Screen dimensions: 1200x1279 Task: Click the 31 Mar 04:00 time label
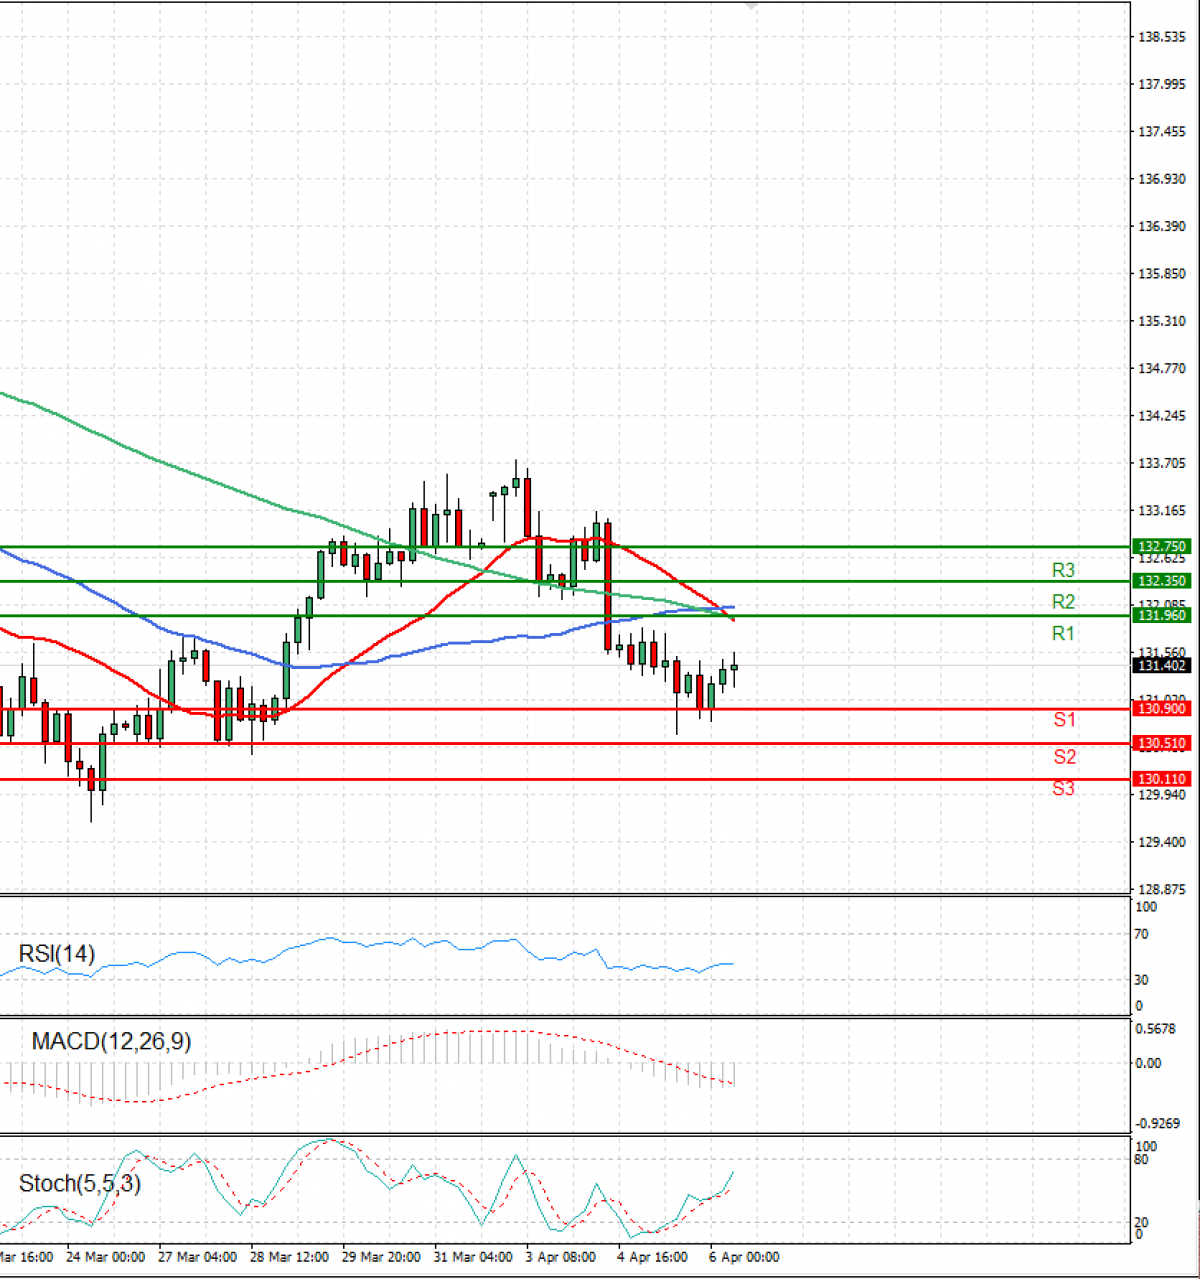(x=474, y=1257)
